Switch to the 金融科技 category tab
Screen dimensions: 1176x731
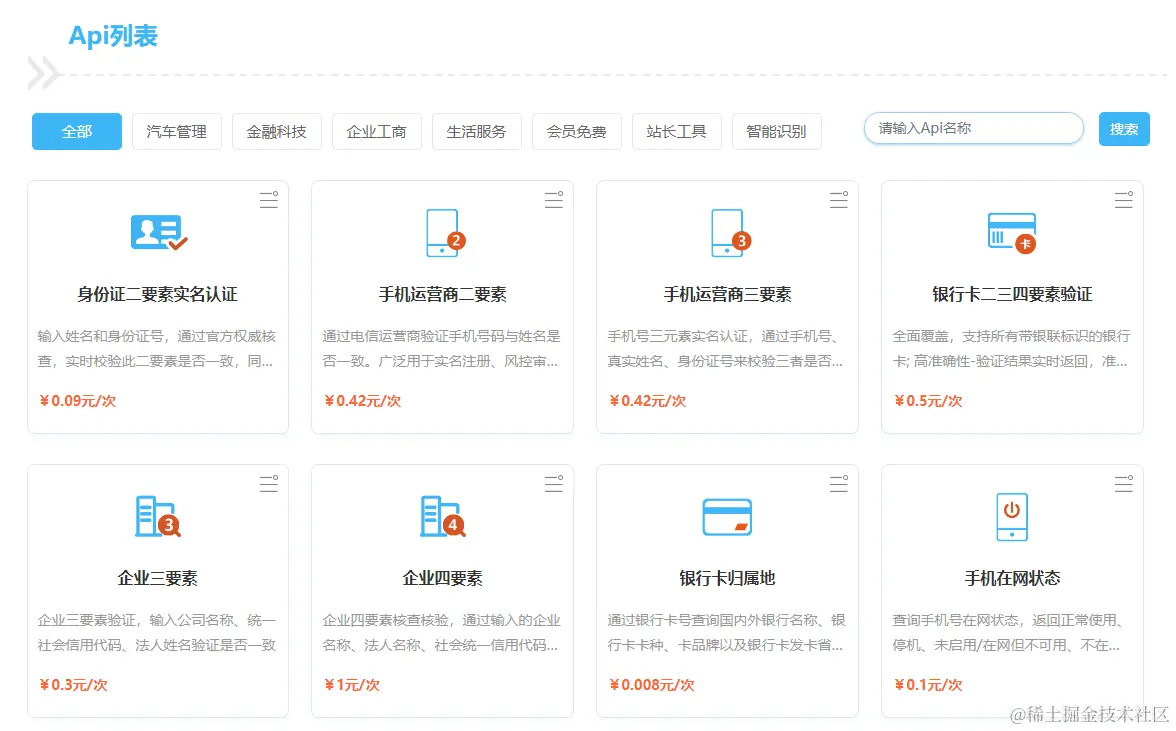point(276,130)
